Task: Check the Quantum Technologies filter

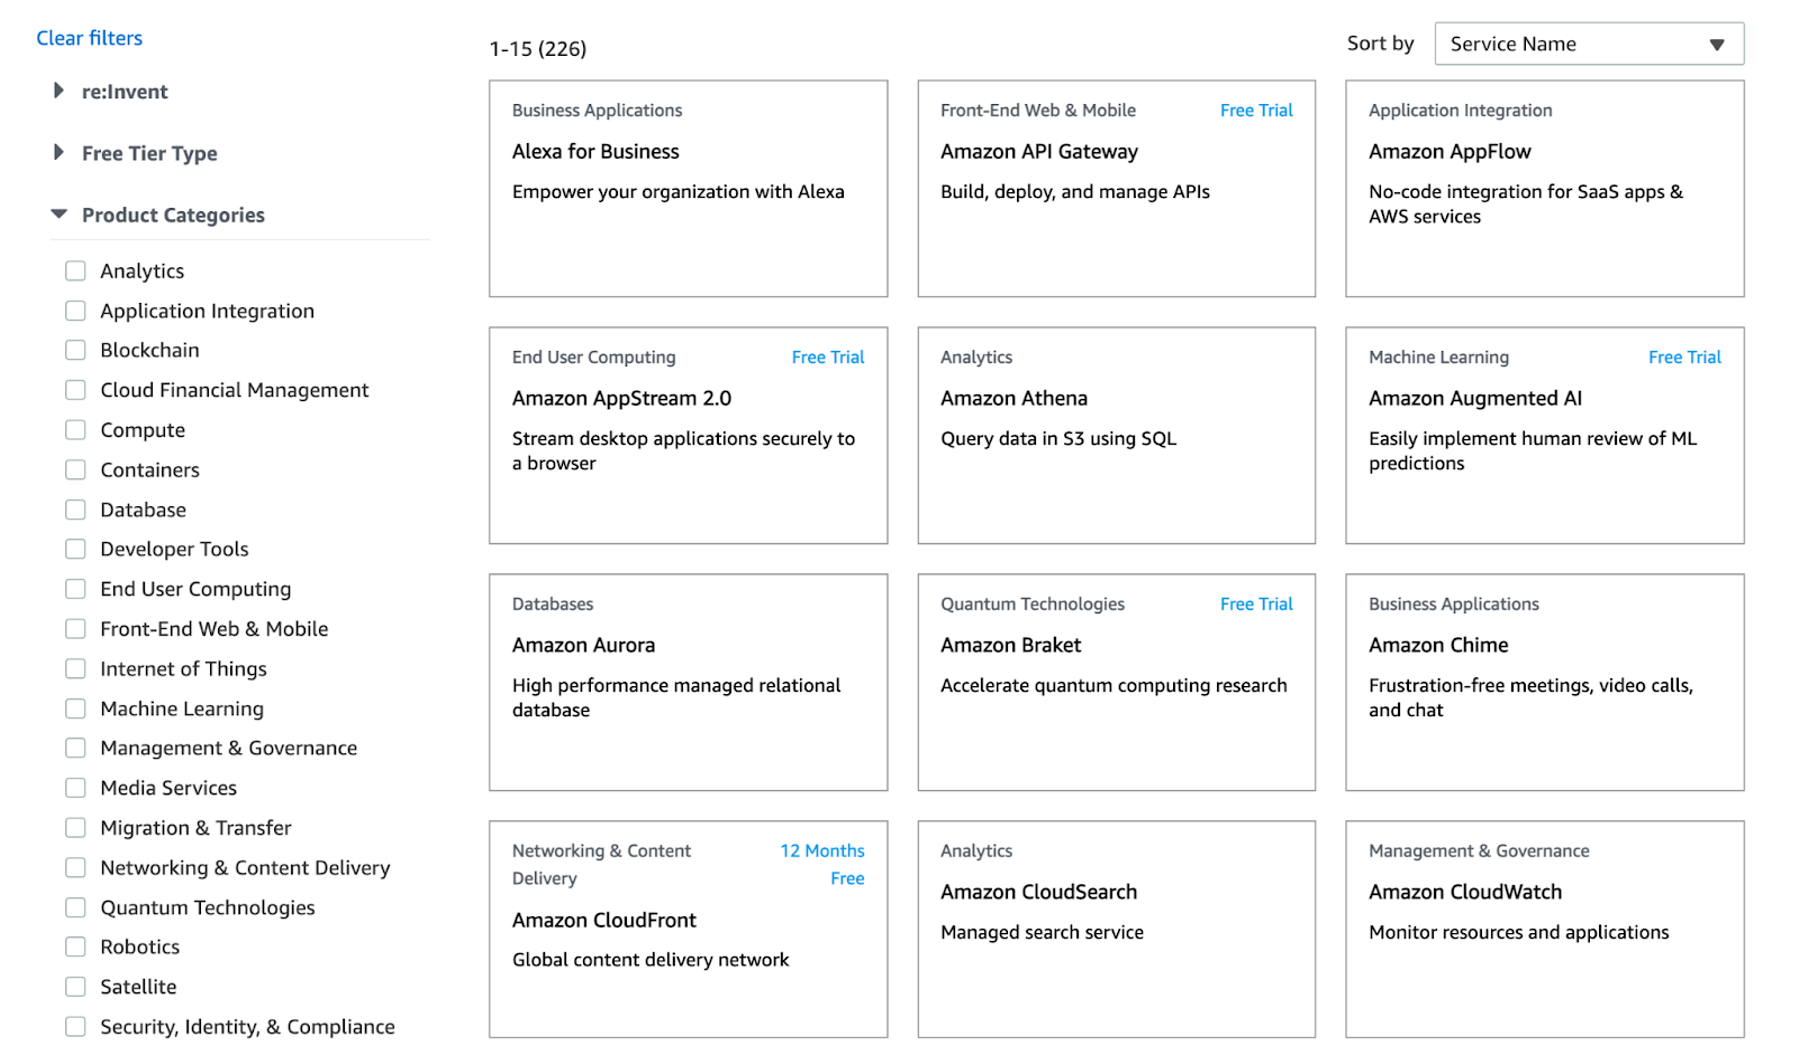Action: [76, 907]
